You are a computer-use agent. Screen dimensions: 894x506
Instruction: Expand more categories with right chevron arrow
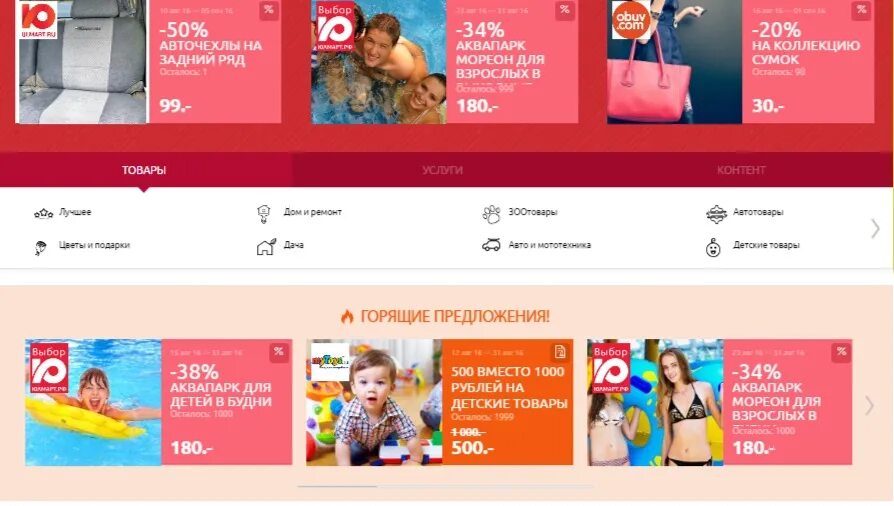pyautogui.click(x=875, y=229)
